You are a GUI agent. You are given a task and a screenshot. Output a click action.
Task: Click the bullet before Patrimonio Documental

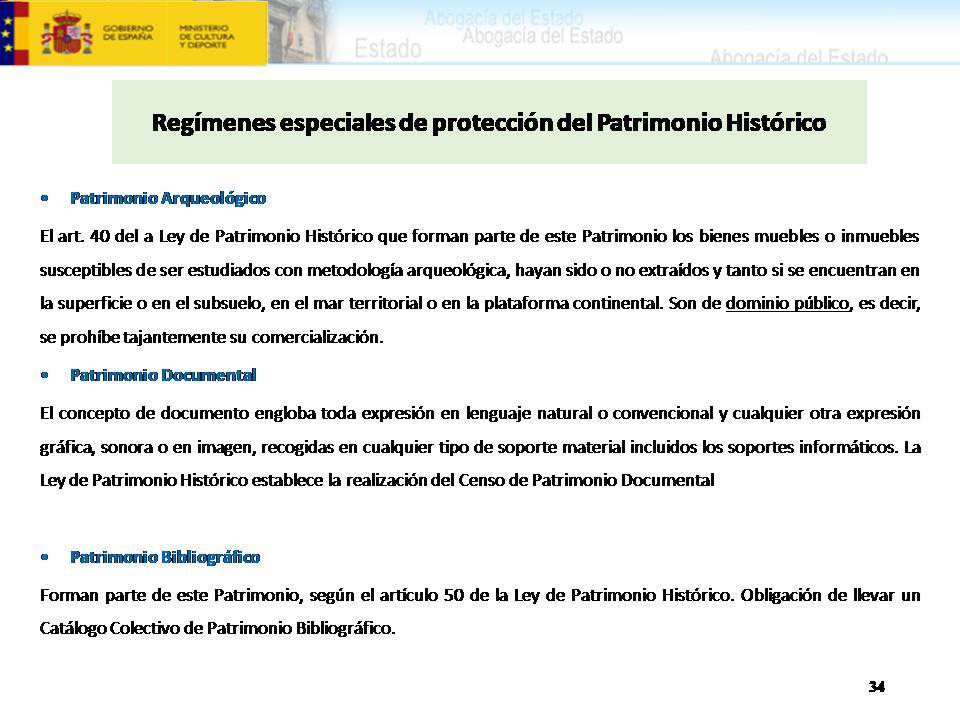point(44,375)
